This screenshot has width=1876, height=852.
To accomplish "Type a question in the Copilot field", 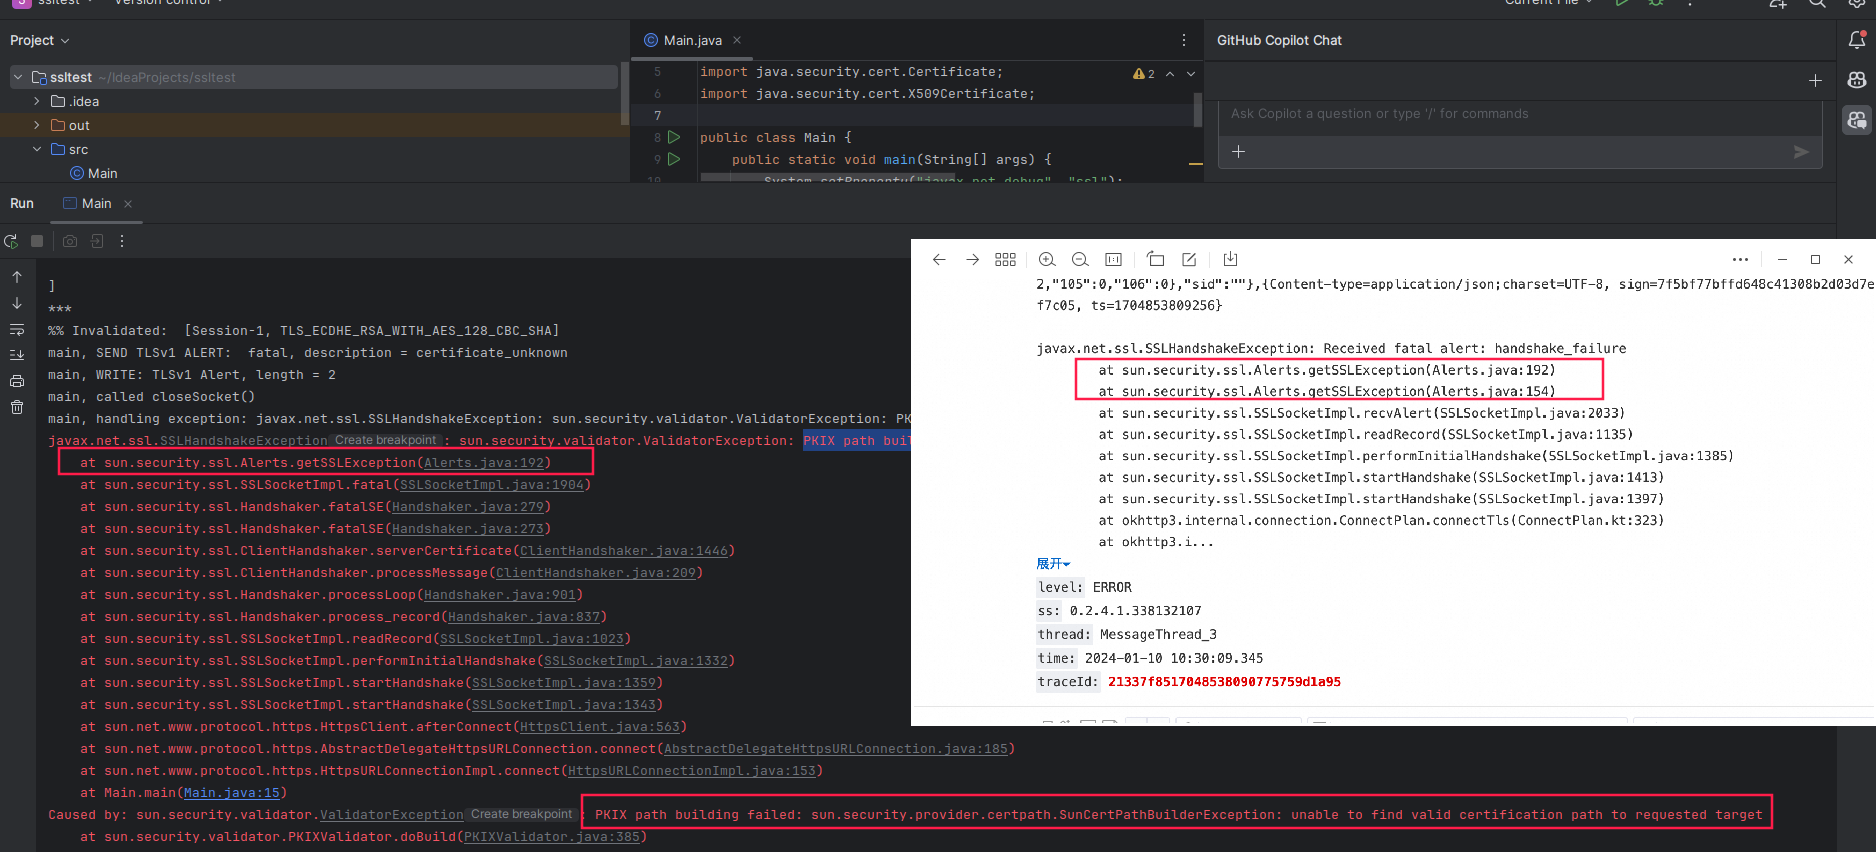I will [x=1520, y=114].
